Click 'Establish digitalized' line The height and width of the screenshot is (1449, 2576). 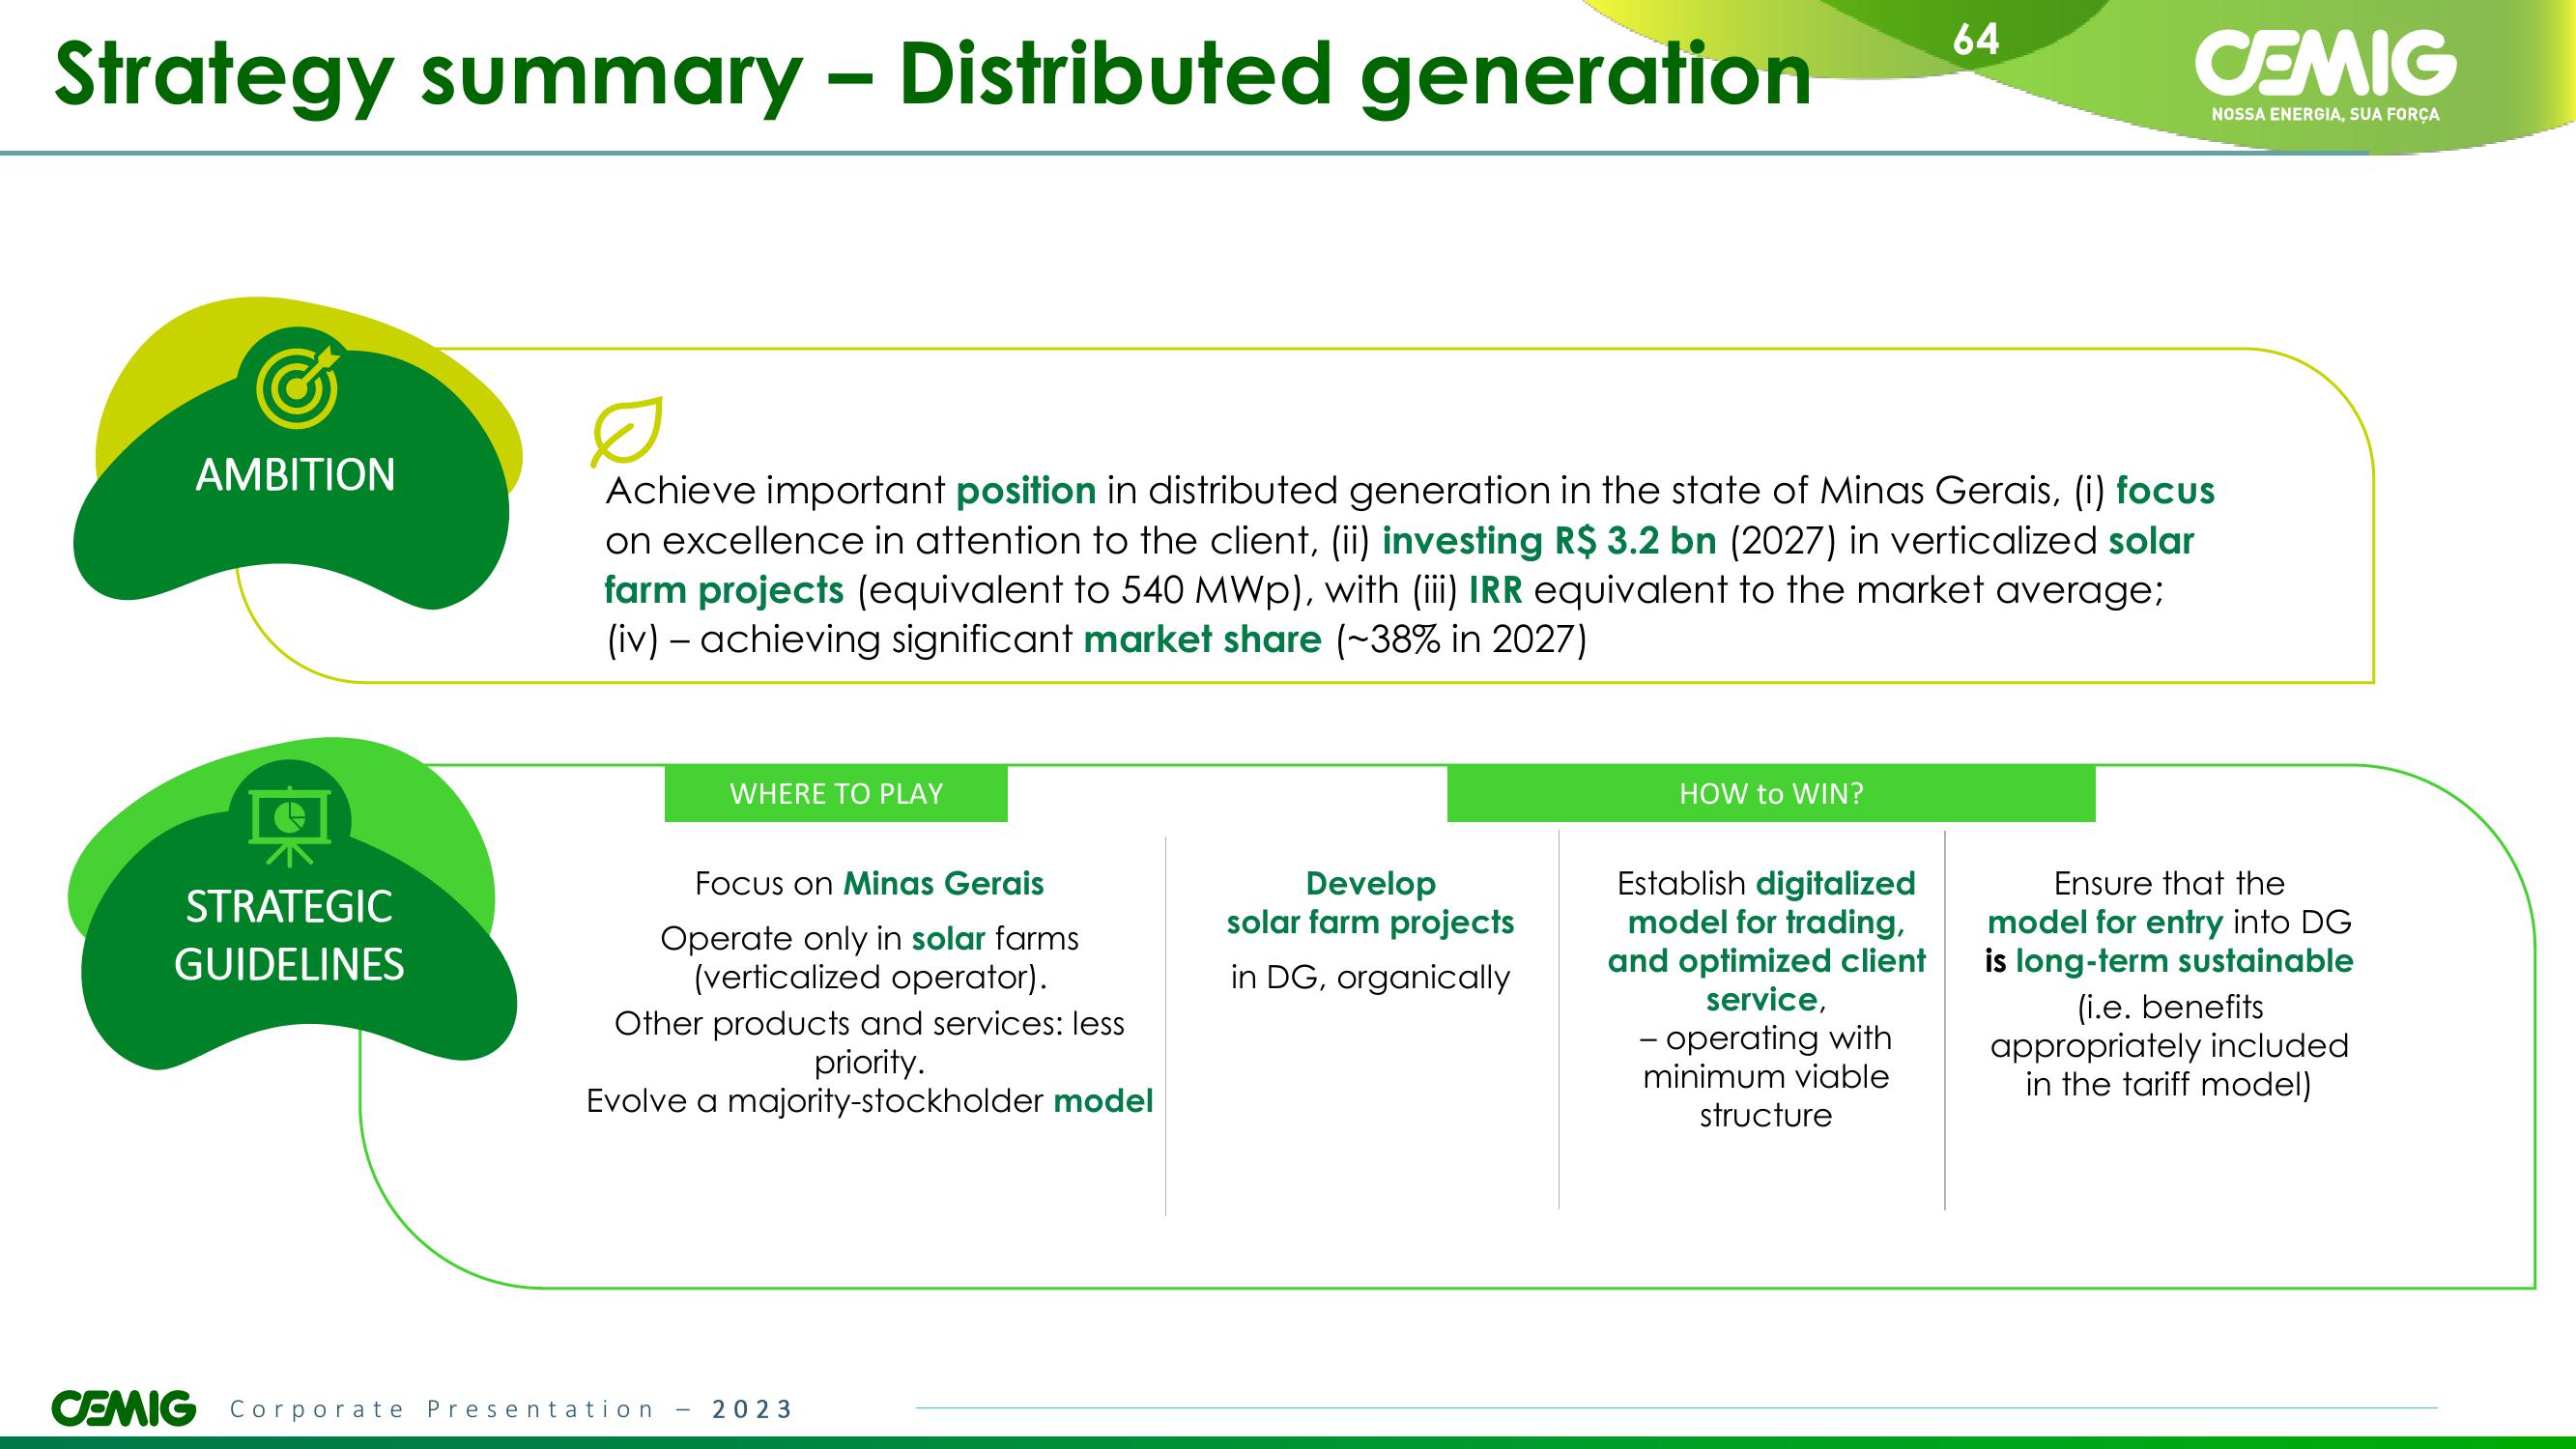click(1766, 884)
